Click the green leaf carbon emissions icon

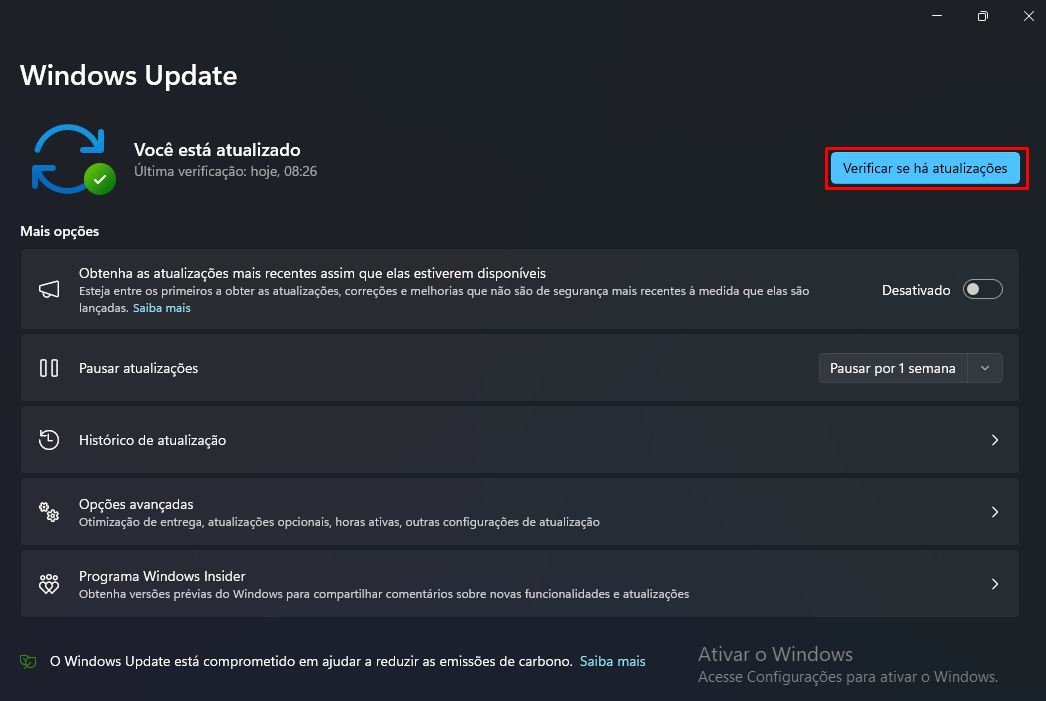[29, 662]
